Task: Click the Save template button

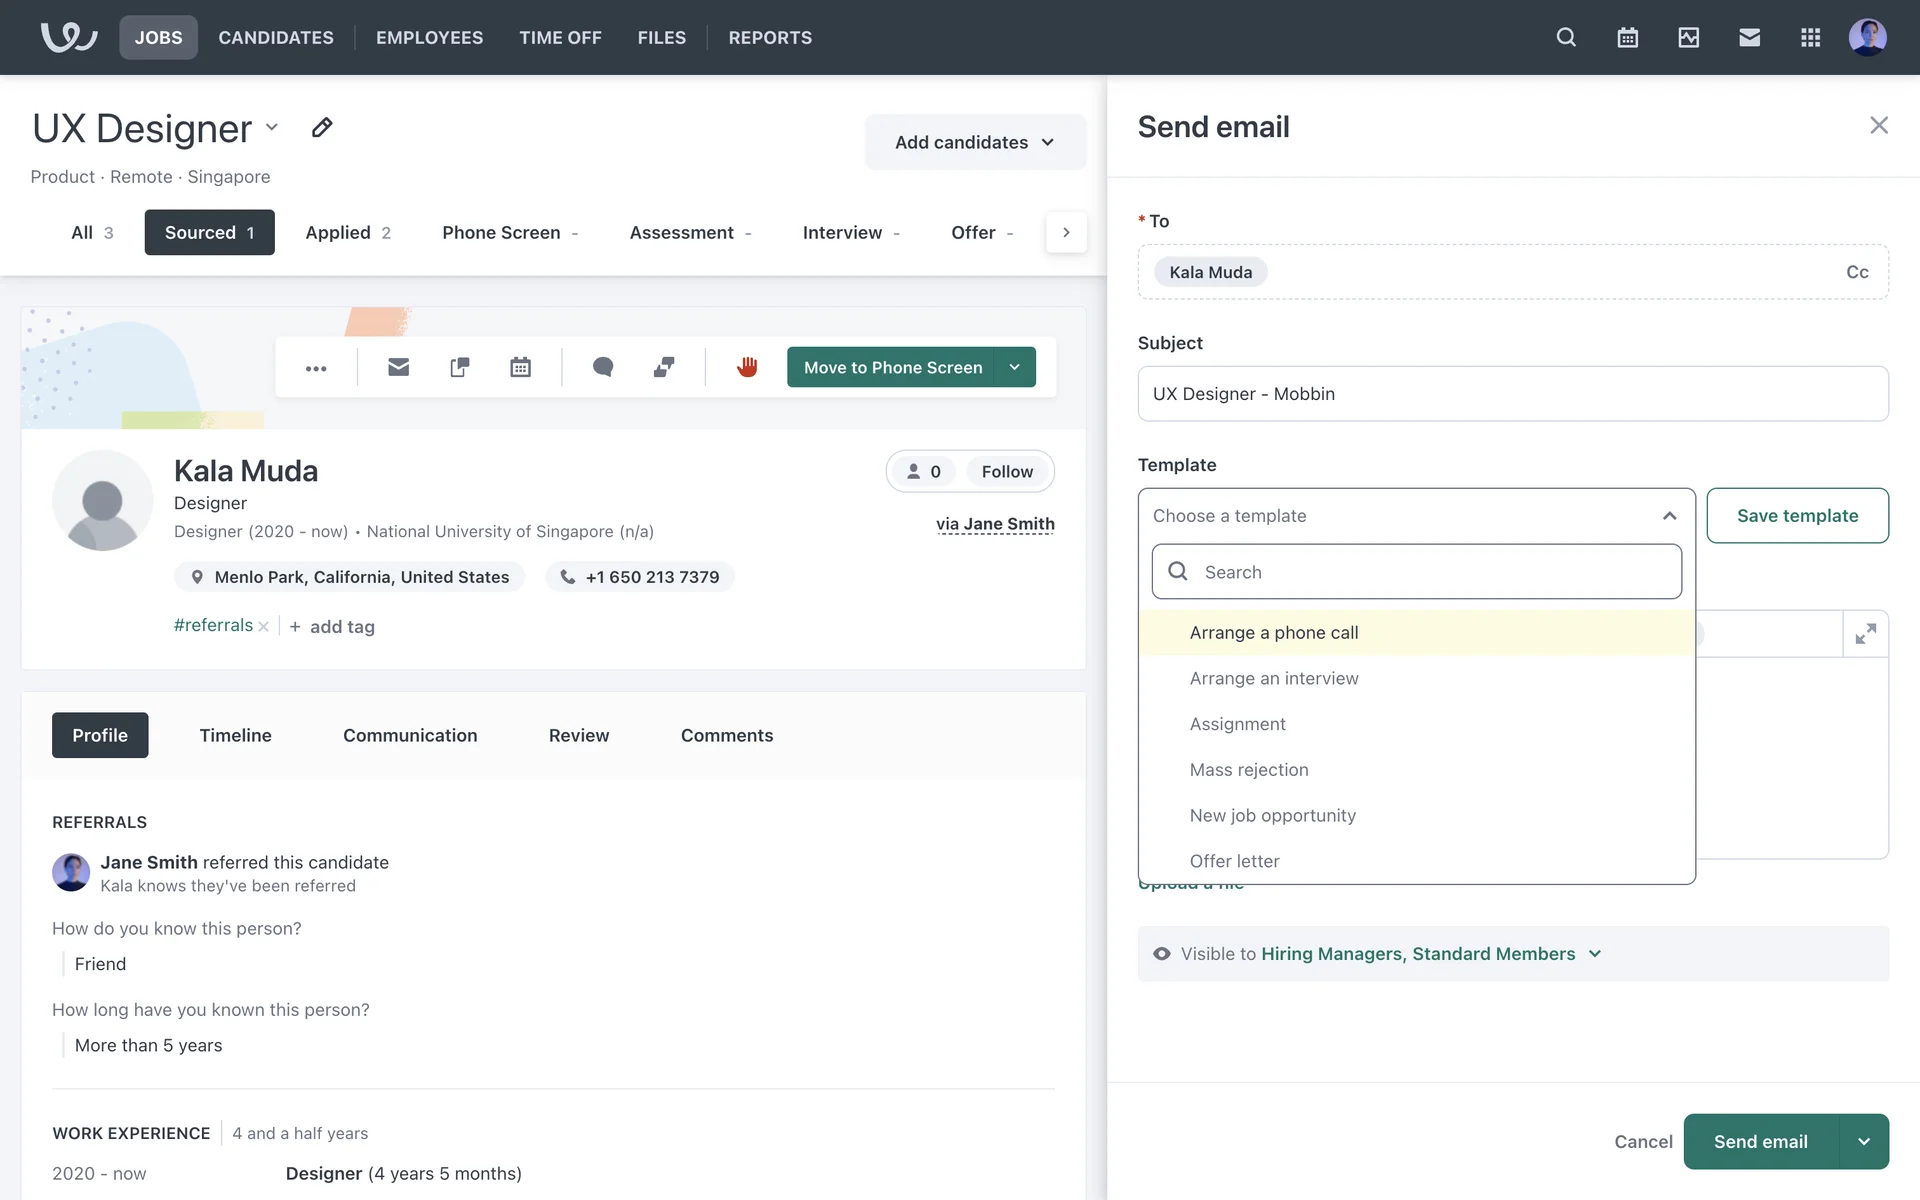Action: click(x=1796, y=515)
